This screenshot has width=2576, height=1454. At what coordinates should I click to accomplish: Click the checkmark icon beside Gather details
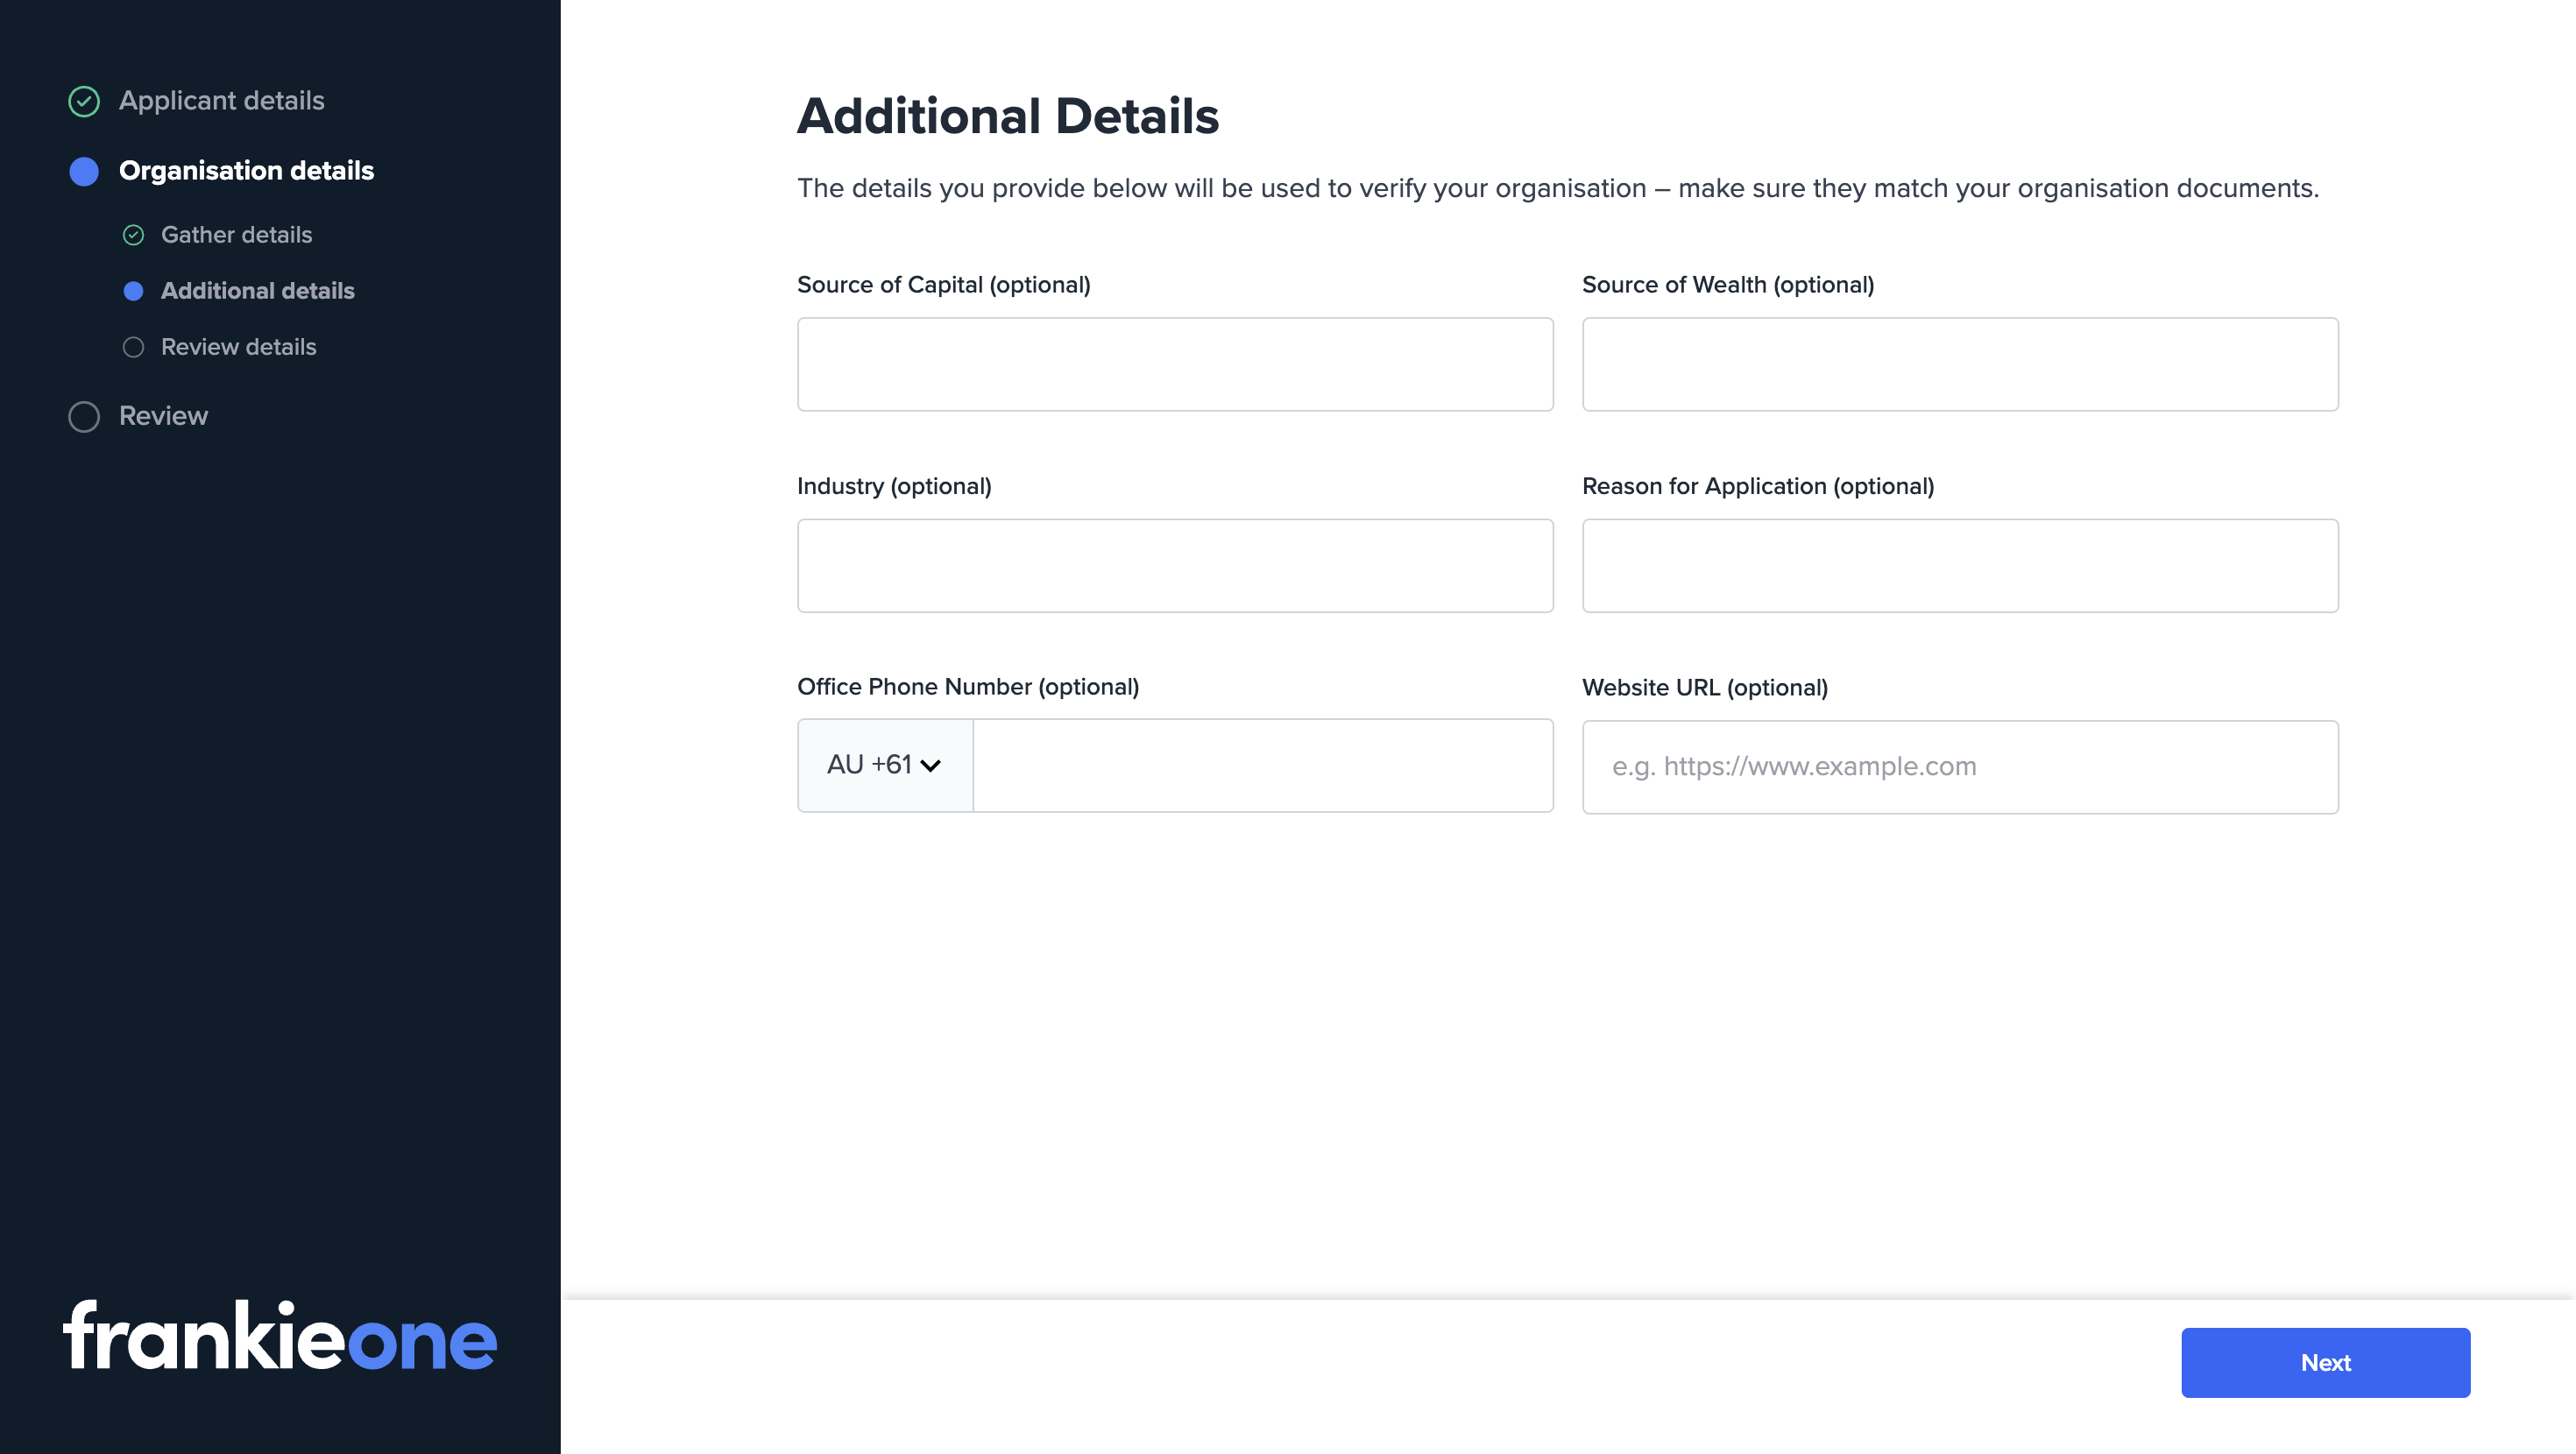[x=134, y=234]
